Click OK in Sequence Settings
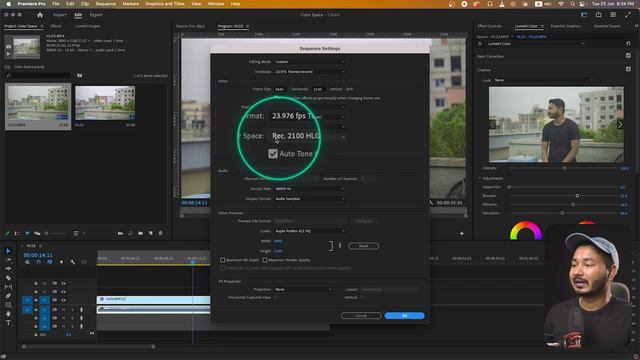This screenshot has width=640, height=360. [404, 316]
